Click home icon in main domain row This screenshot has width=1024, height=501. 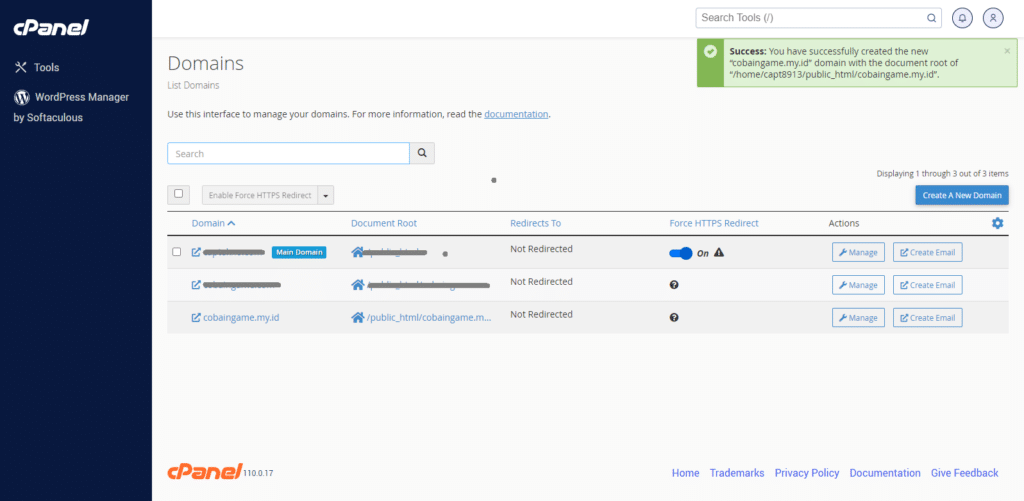click(x=357, y=252)
